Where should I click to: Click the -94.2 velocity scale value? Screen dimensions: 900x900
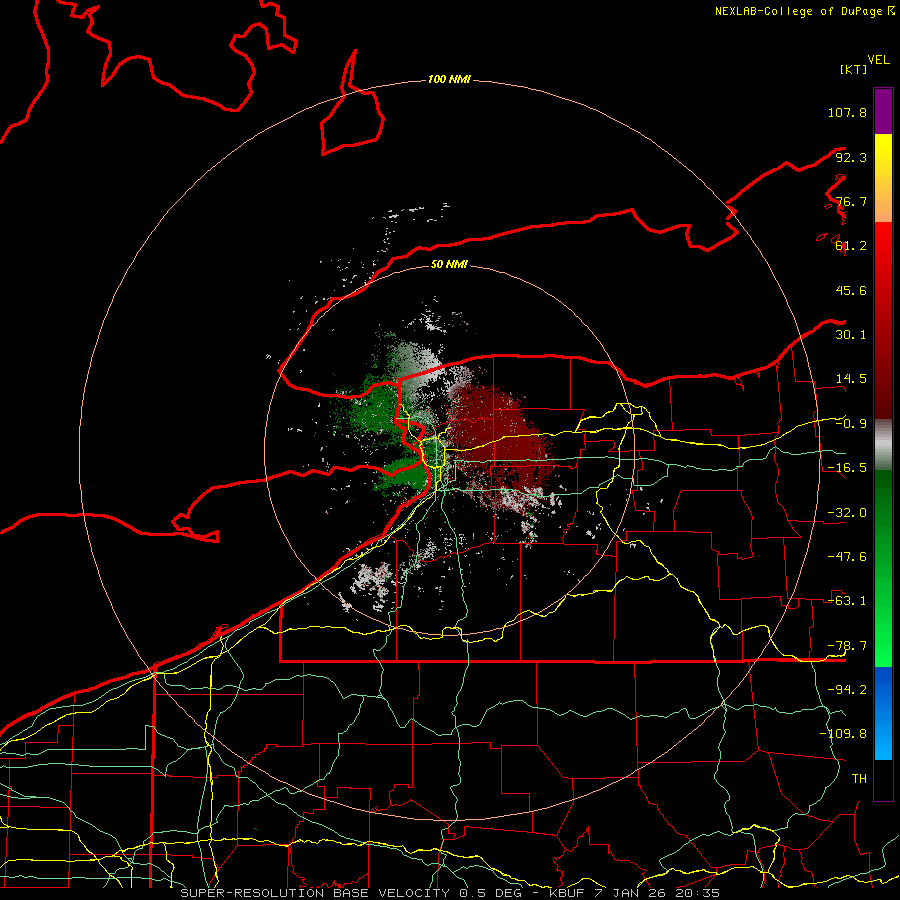coord(847,690)
